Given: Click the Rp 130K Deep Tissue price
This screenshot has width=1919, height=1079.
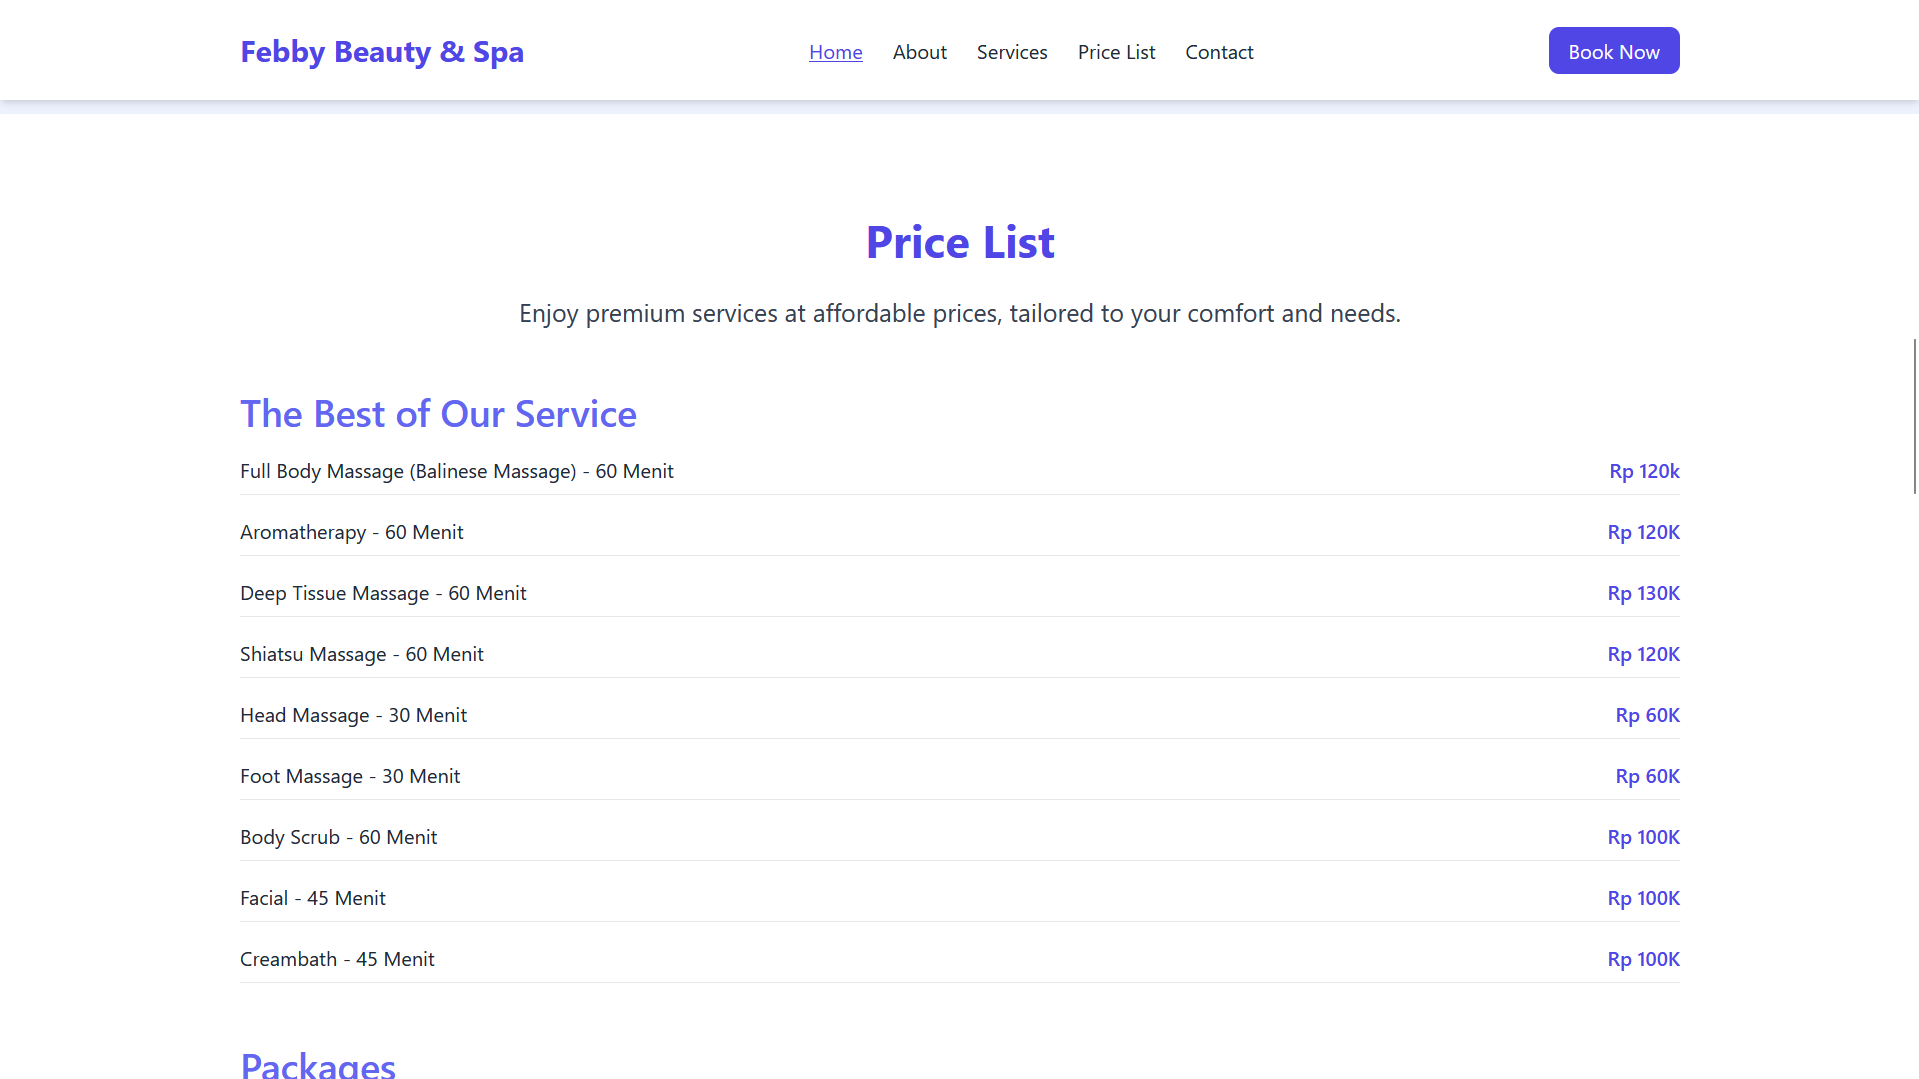Looking at the screenshot, I should click(x=1643, y=593).
